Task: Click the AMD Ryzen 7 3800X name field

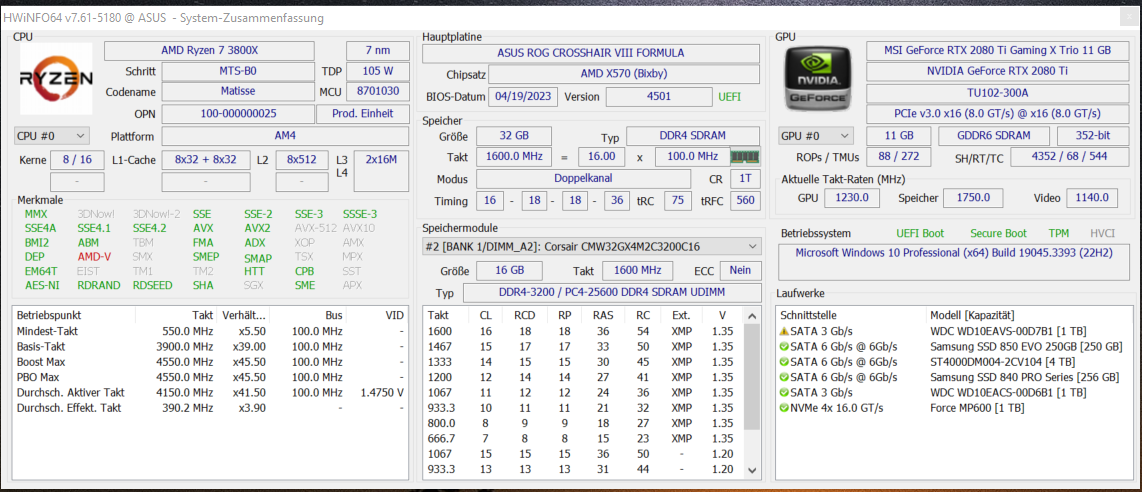Action: click(x=210, y=51)
